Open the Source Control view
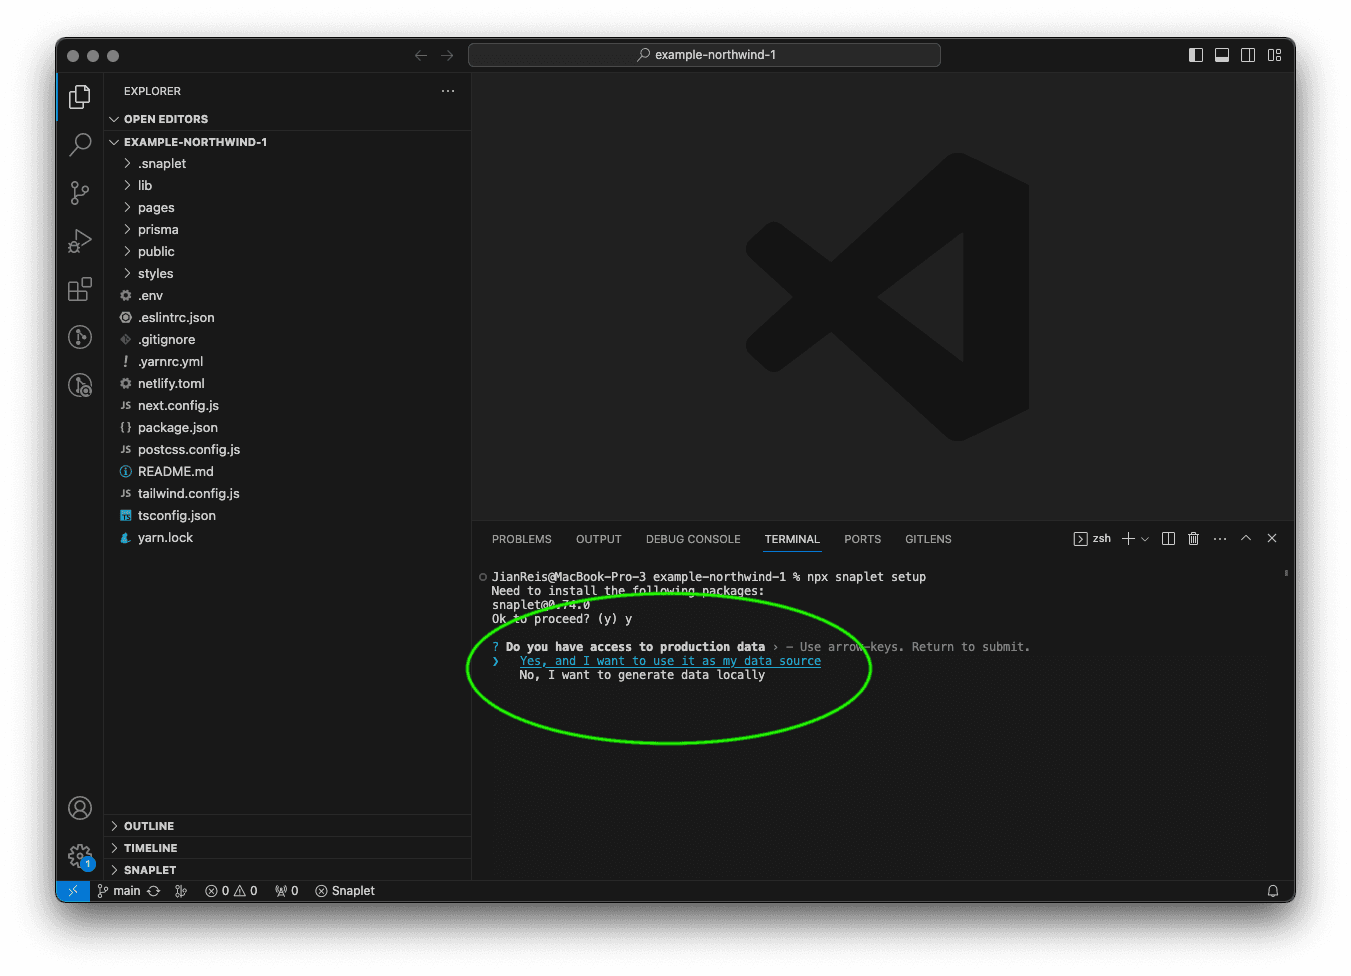Image resolution: width=1351 pixels, height=976 pixels. point(80,192)
